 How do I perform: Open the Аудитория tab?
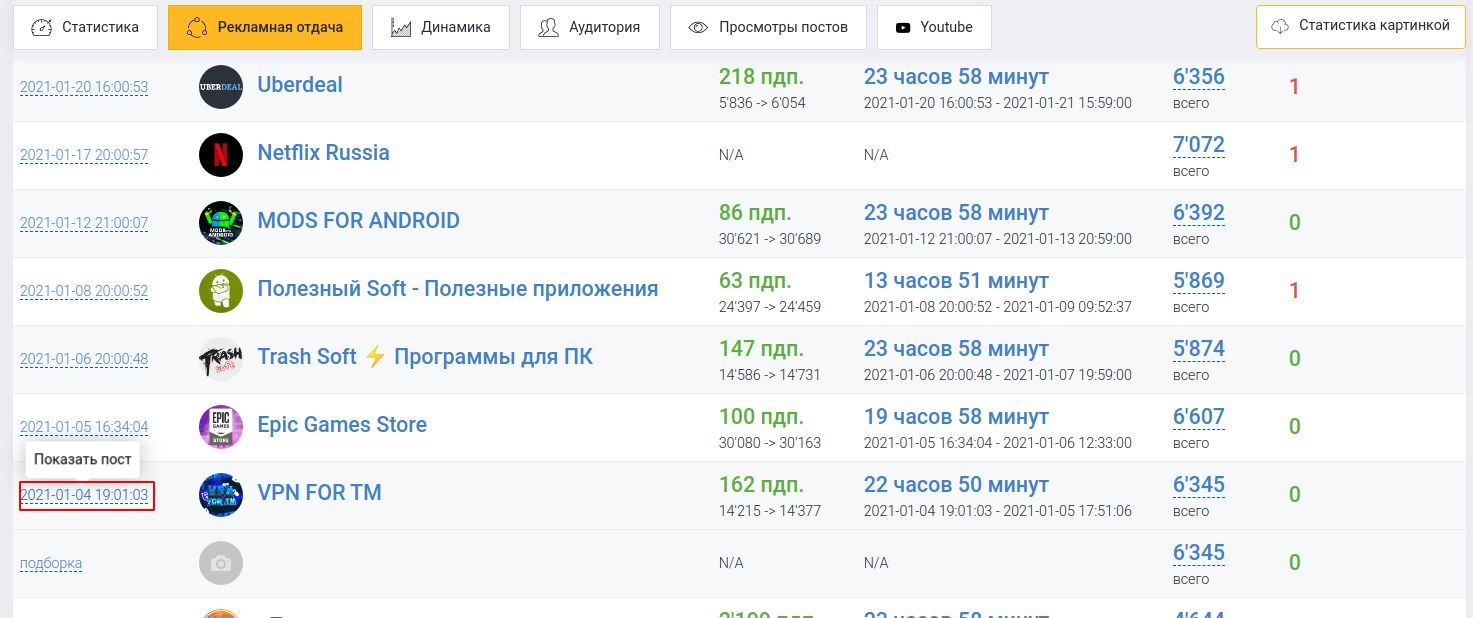tap(589, 27)
